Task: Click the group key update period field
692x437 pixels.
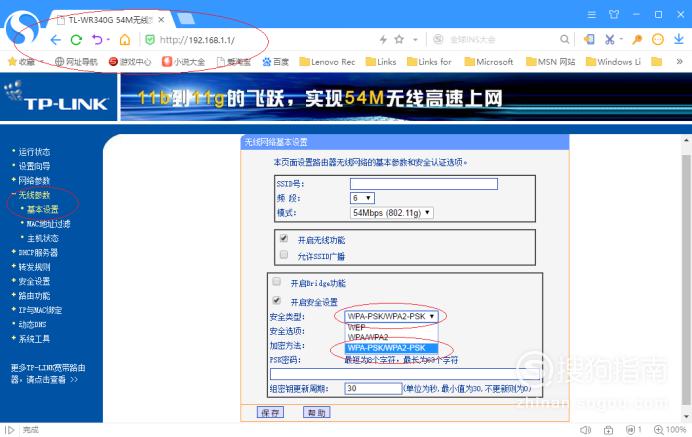Action: pos(373,388)
